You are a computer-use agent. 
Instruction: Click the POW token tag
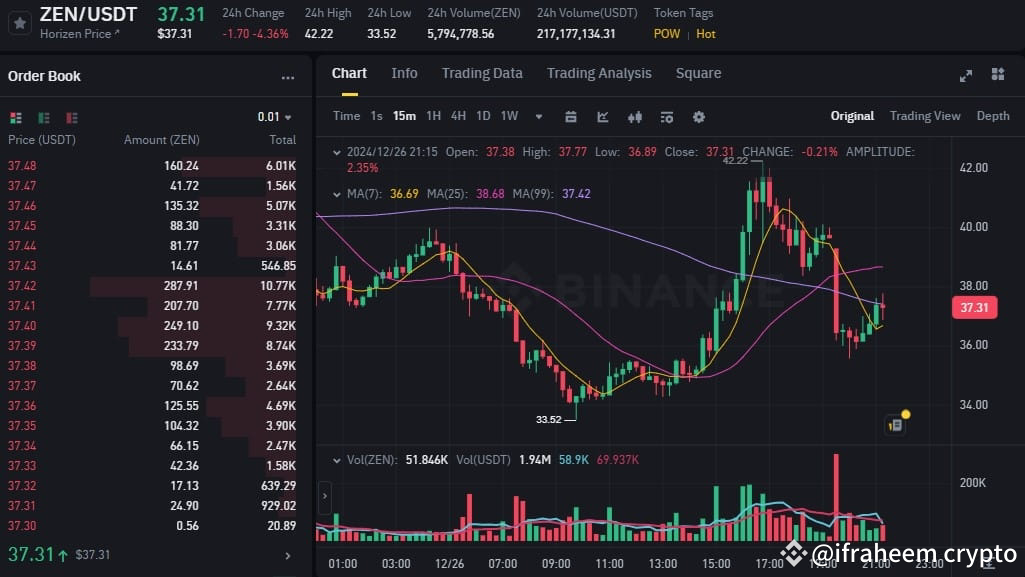666,33
